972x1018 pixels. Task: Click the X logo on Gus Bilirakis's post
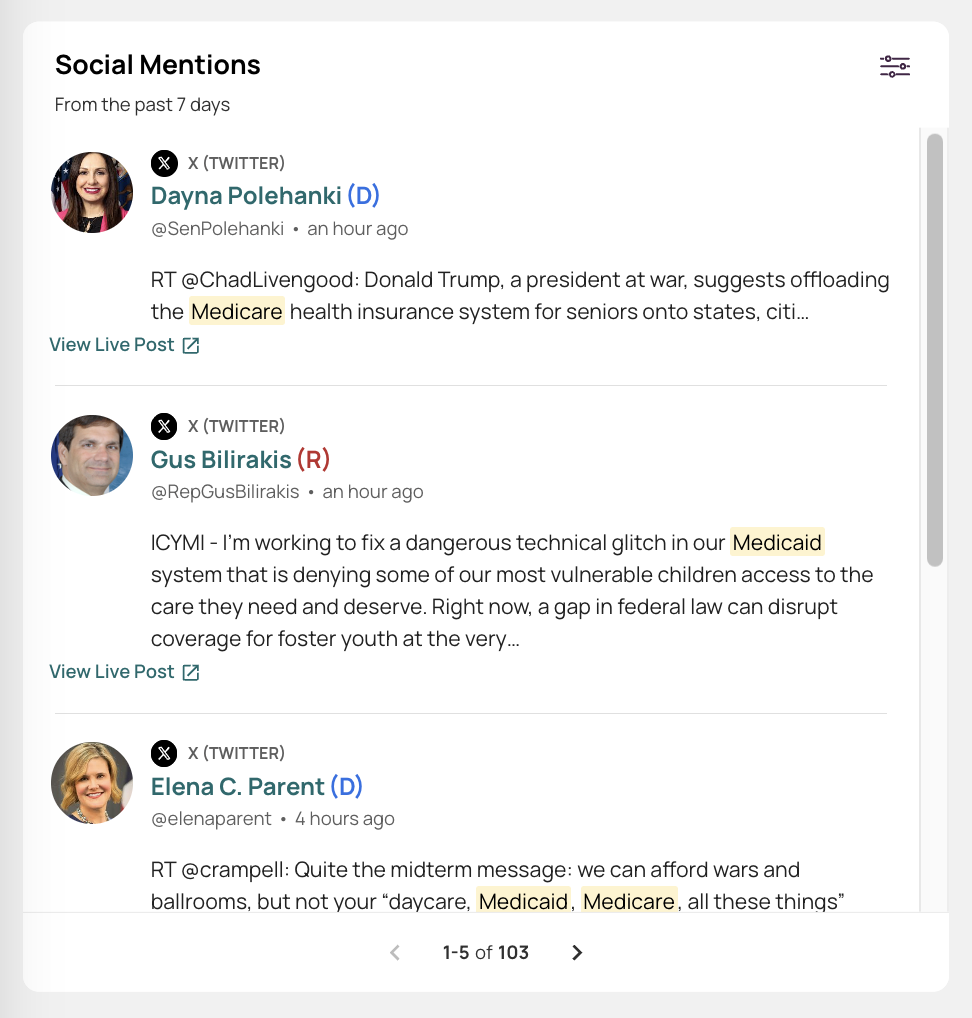[x=164, y=426]
